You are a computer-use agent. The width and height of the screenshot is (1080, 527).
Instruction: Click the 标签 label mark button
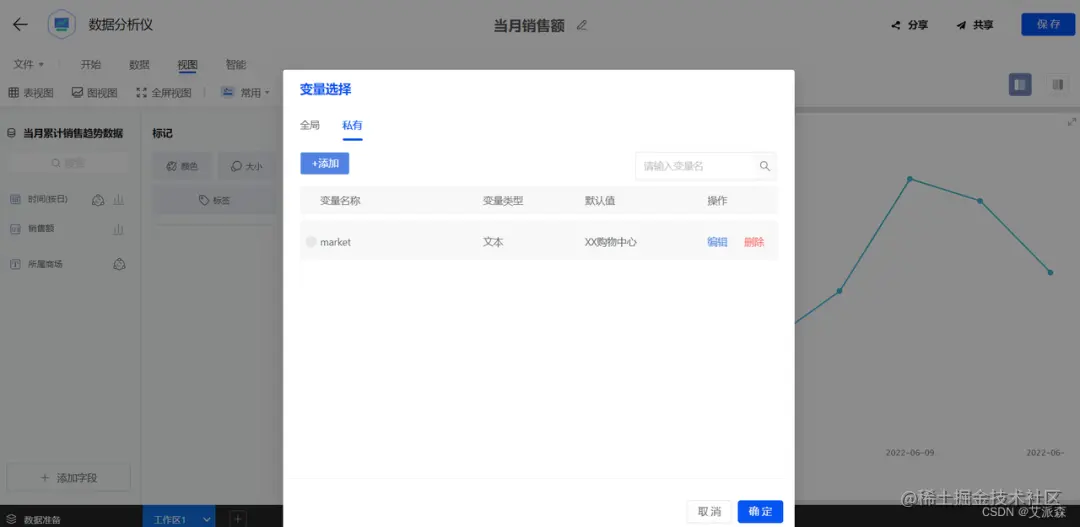tap(214, 200)
